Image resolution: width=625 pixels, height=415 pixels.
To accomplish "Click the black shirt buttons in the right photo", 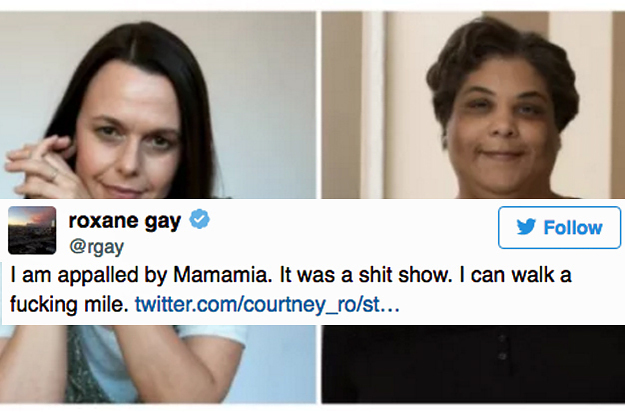I will 503,348.
